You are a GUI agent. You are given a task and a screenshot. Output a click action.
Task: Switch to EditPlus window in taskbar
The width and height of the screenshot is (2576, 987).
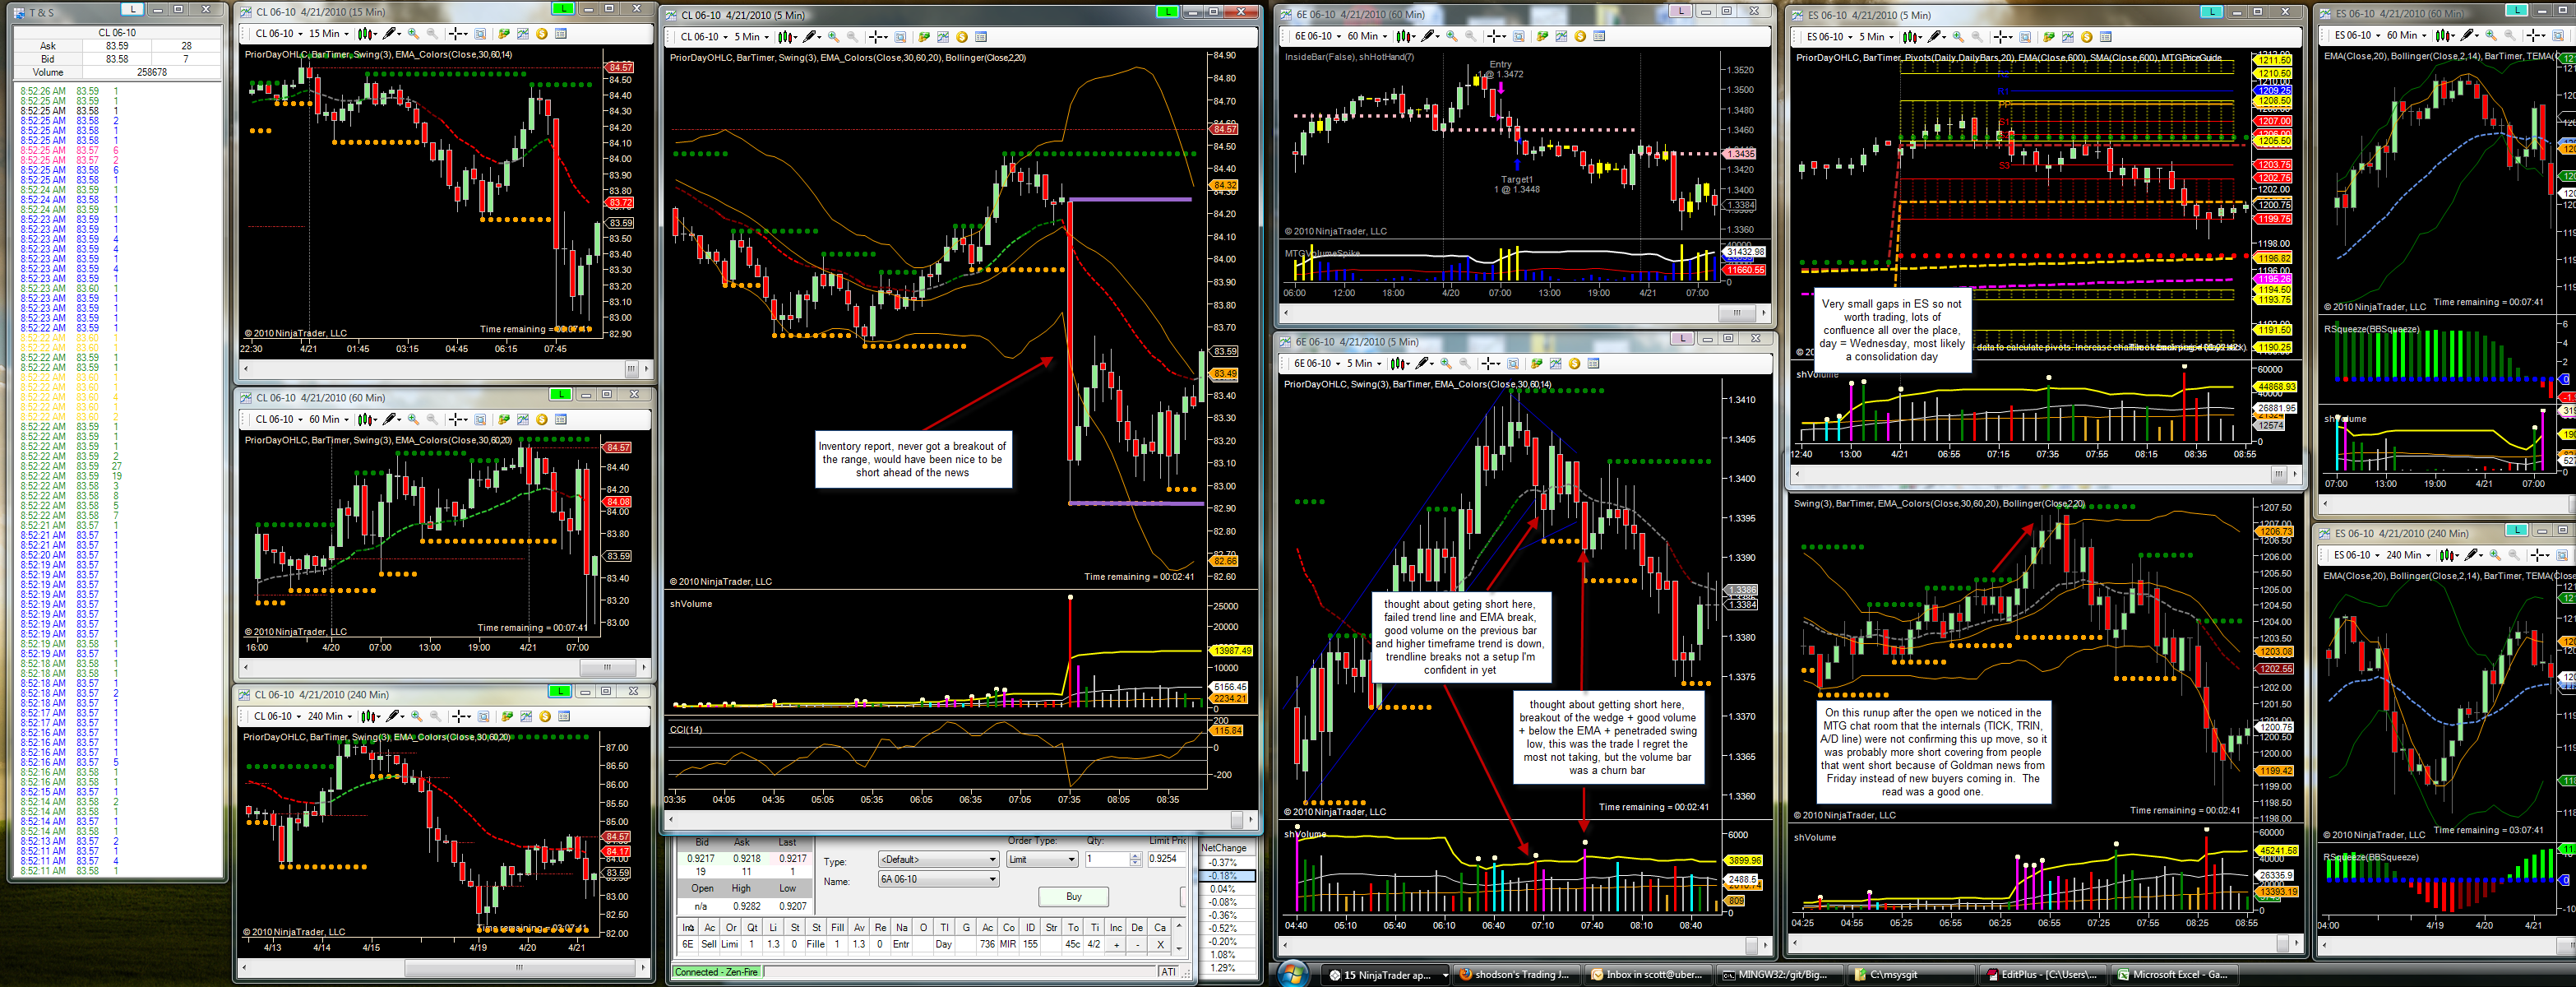2042,975
